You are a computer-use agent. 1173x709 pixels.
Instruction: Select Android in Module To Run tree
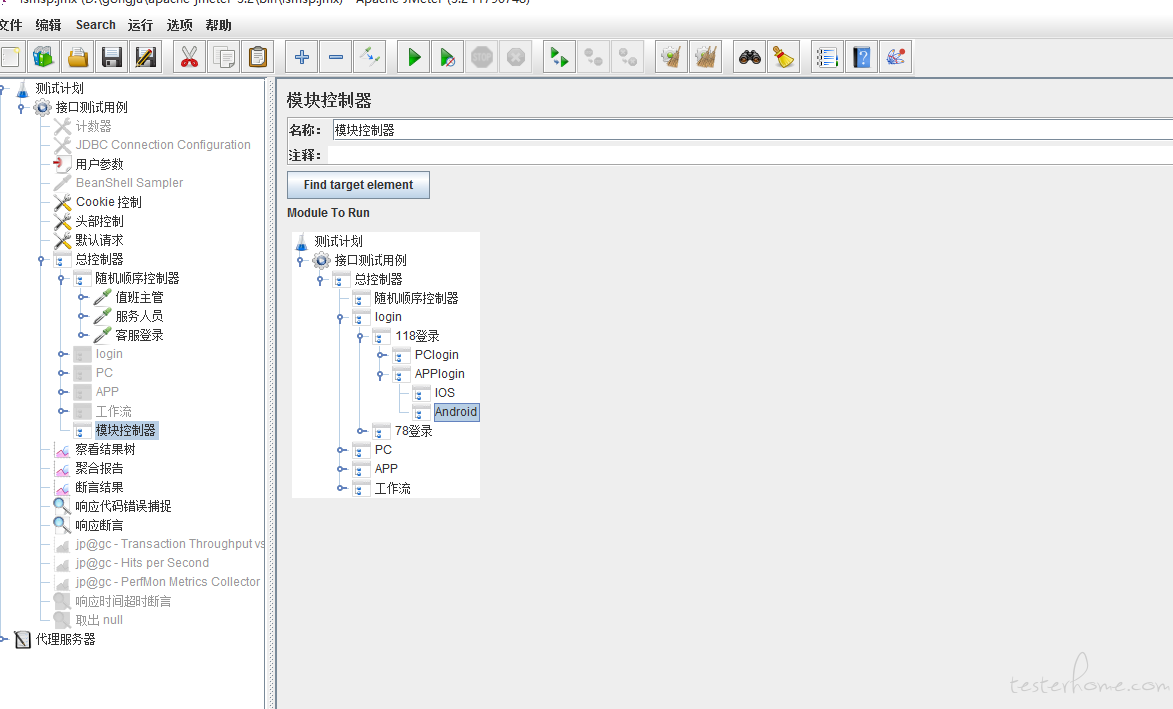[x=456, y=412]
